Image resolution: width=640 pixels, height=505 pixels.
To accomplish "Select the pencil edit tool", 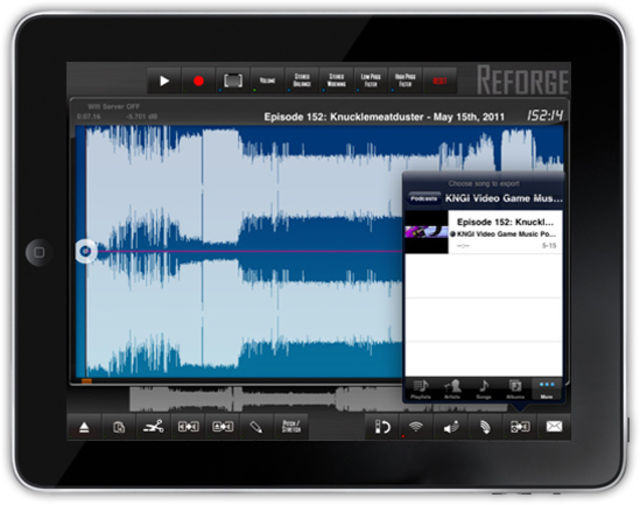I will click(257, 427).
